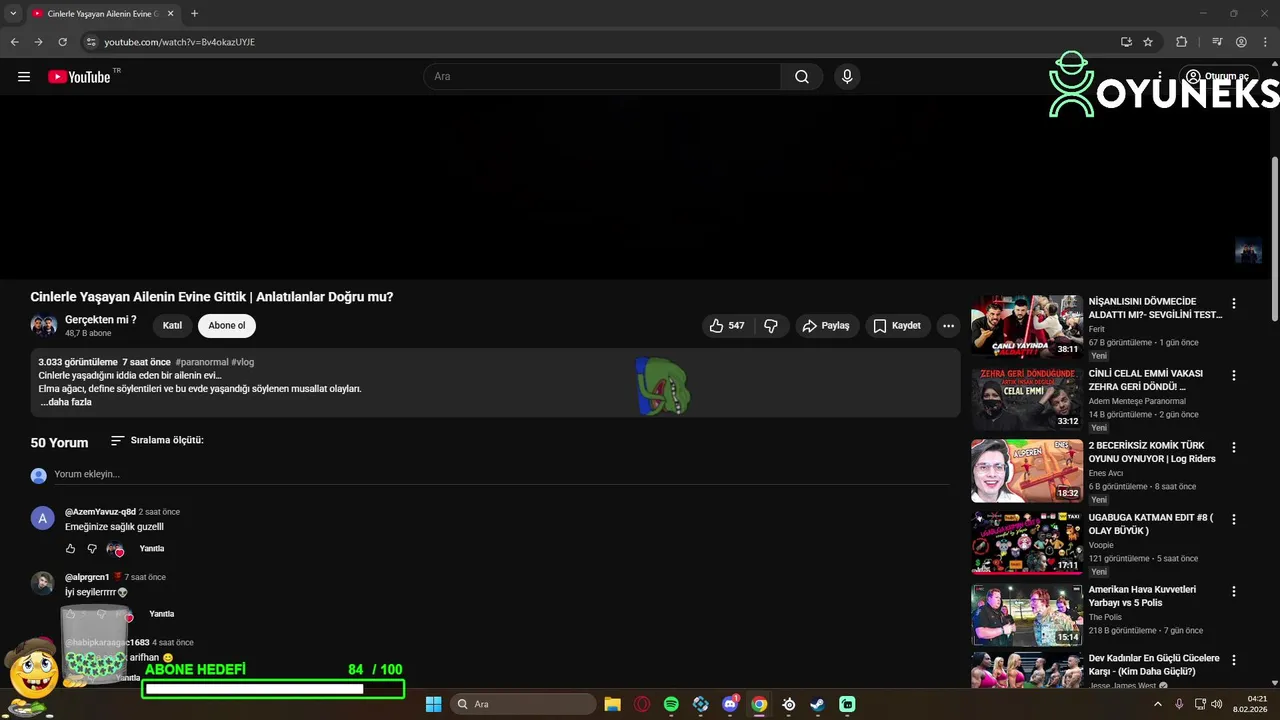
Task: Open the Gerçekten mi ? channel name link
Action: [101, 320]
